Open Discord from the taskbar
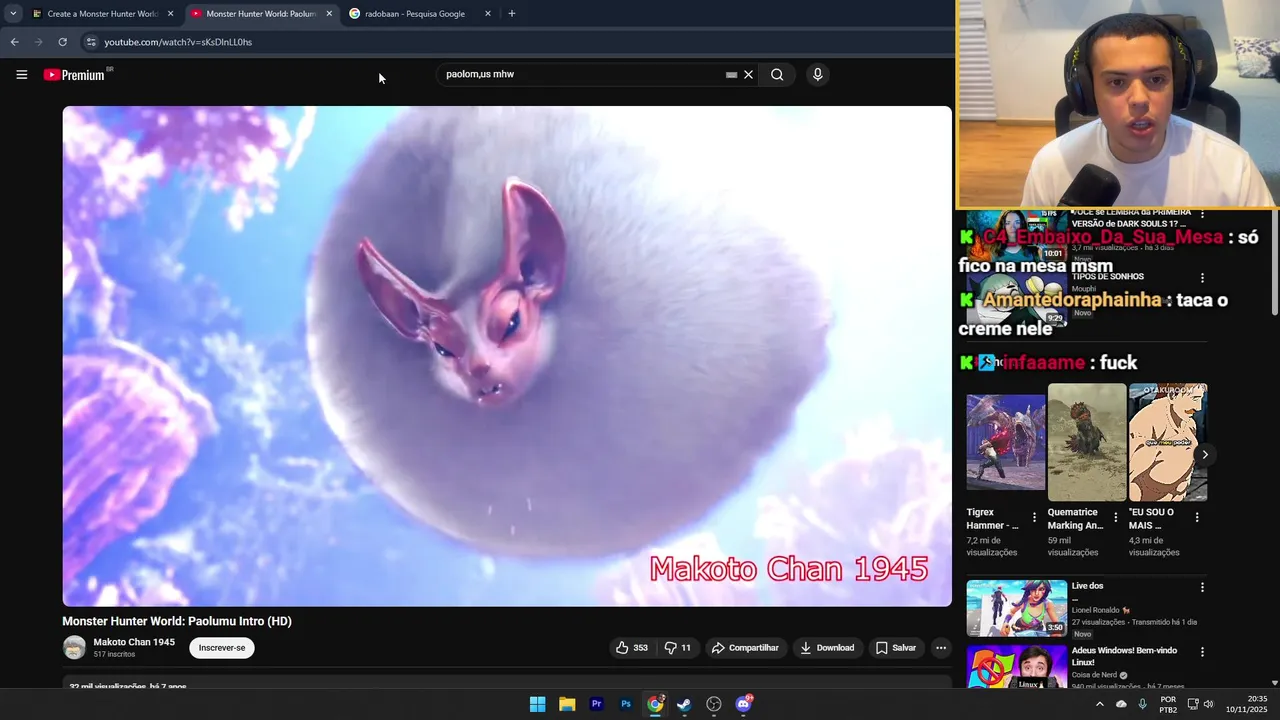The width and height of the screenshot is (1280, 720). pos(744,704)
